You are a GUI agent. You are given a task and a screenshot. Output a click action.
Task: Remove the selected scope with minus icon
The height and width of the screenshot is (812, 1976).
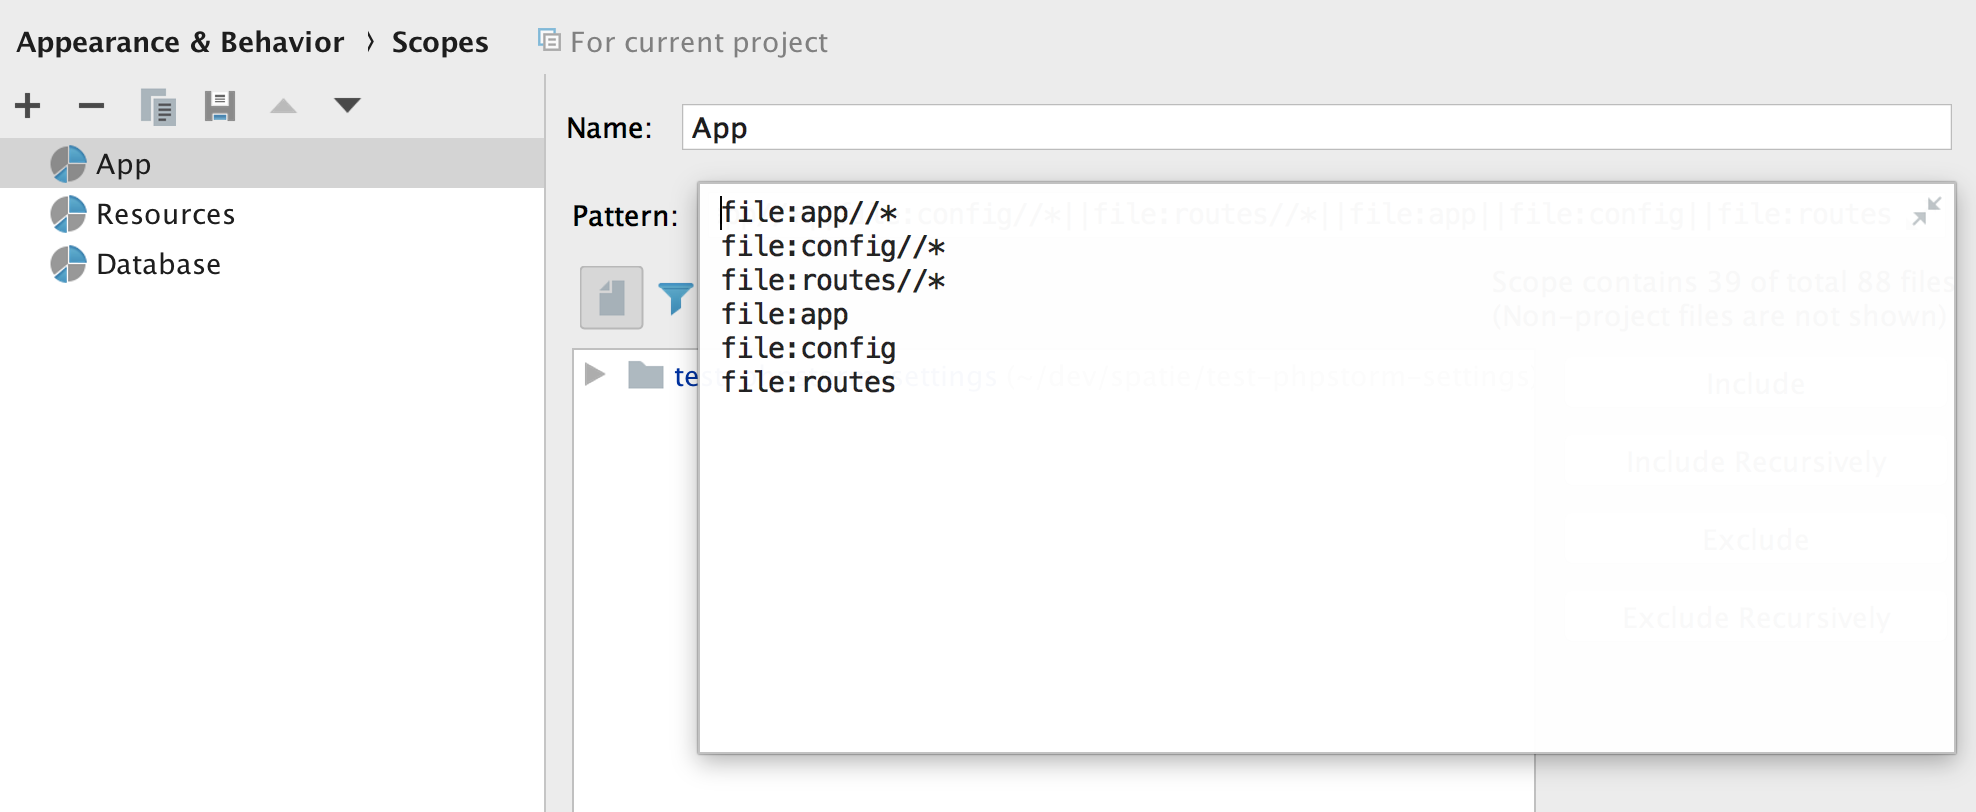pos(91,105)
